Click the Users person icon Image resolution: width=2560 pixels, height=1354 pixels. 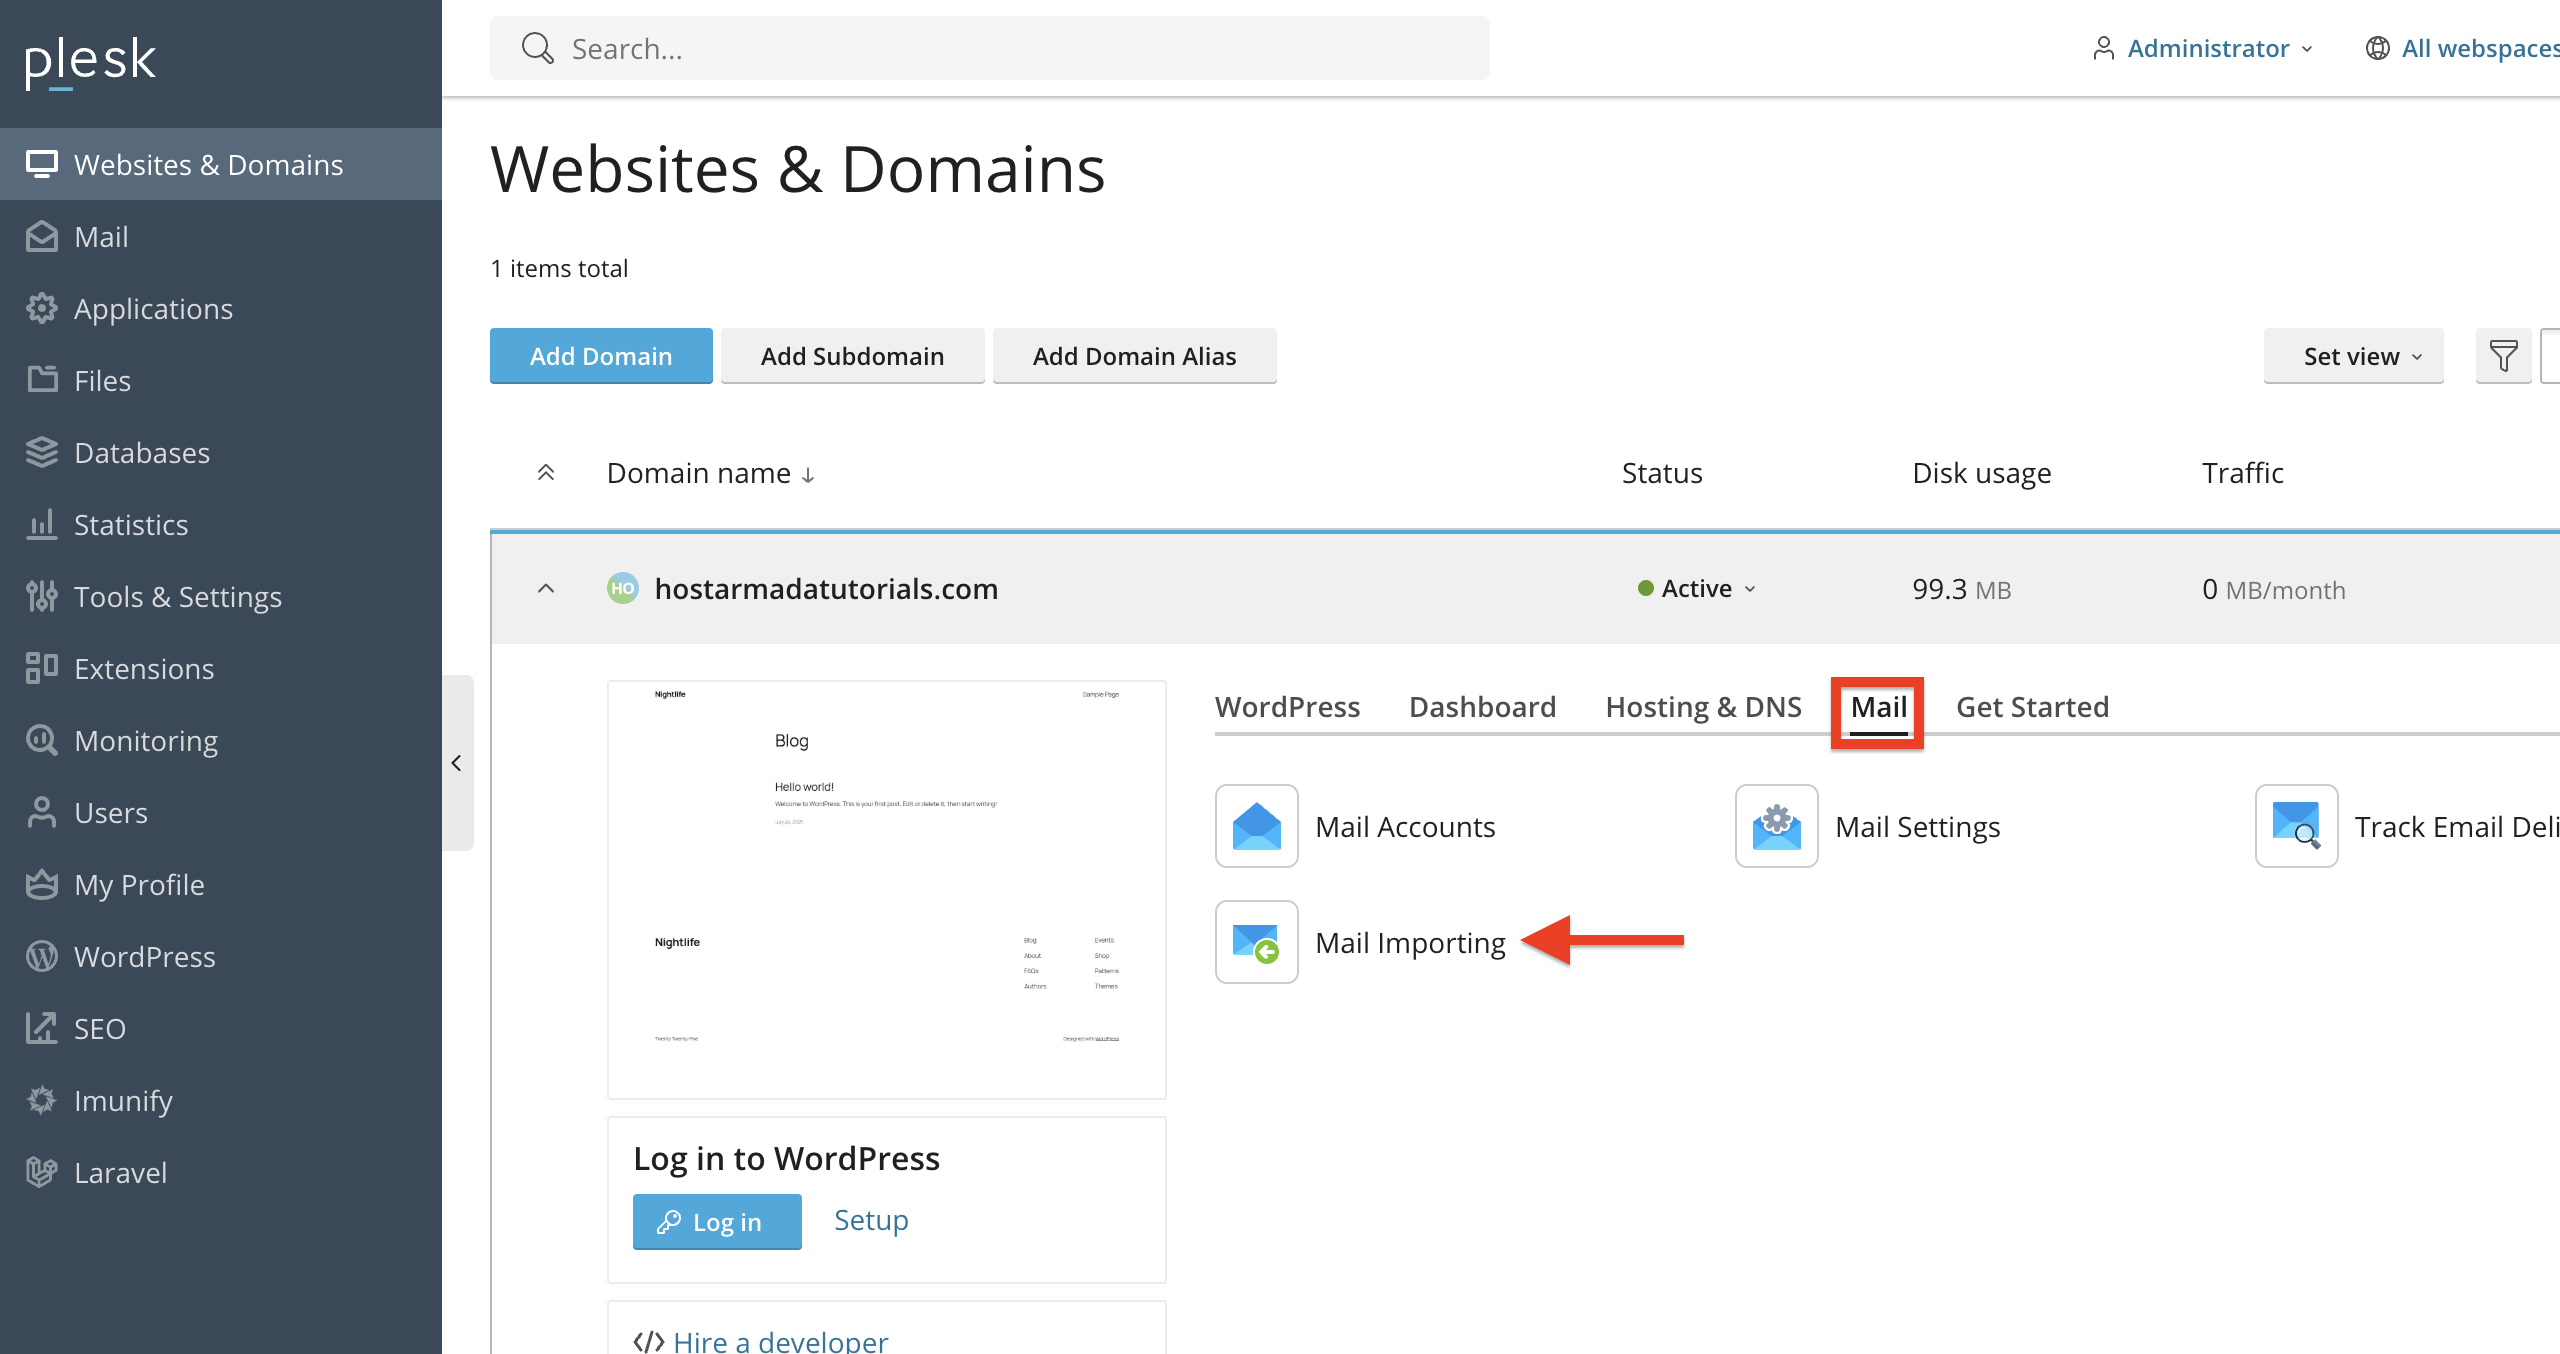click(41, 812)
